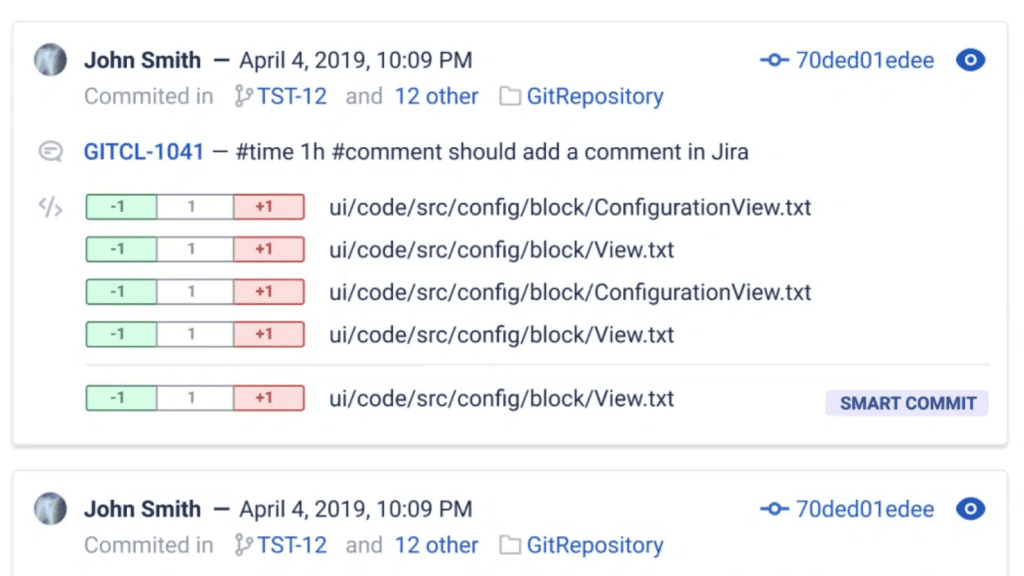Toggle the eye icon on the second commit
Viewport: 1024px width, 576px height.
(970, 509)
